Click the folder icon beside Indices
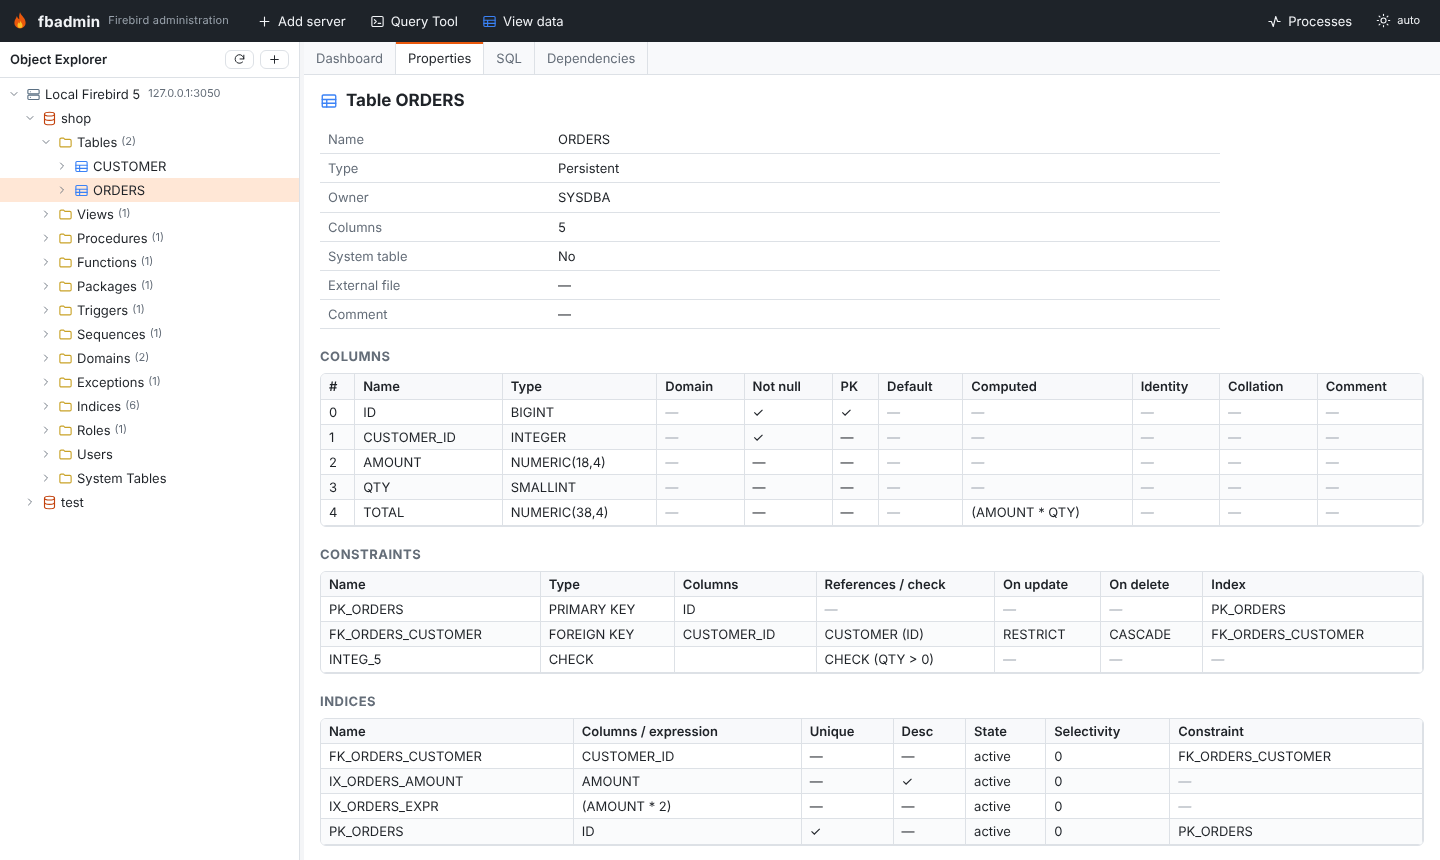The width and height of the screenshot is (1440, 860). tap(65, 406)
